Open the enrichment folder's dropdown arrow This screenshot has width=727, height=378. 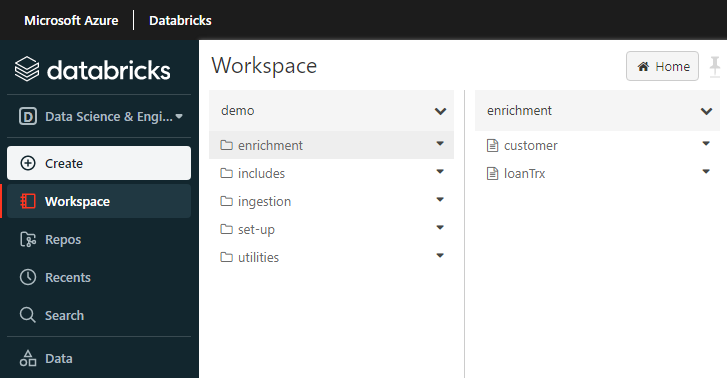click(440, 144)
